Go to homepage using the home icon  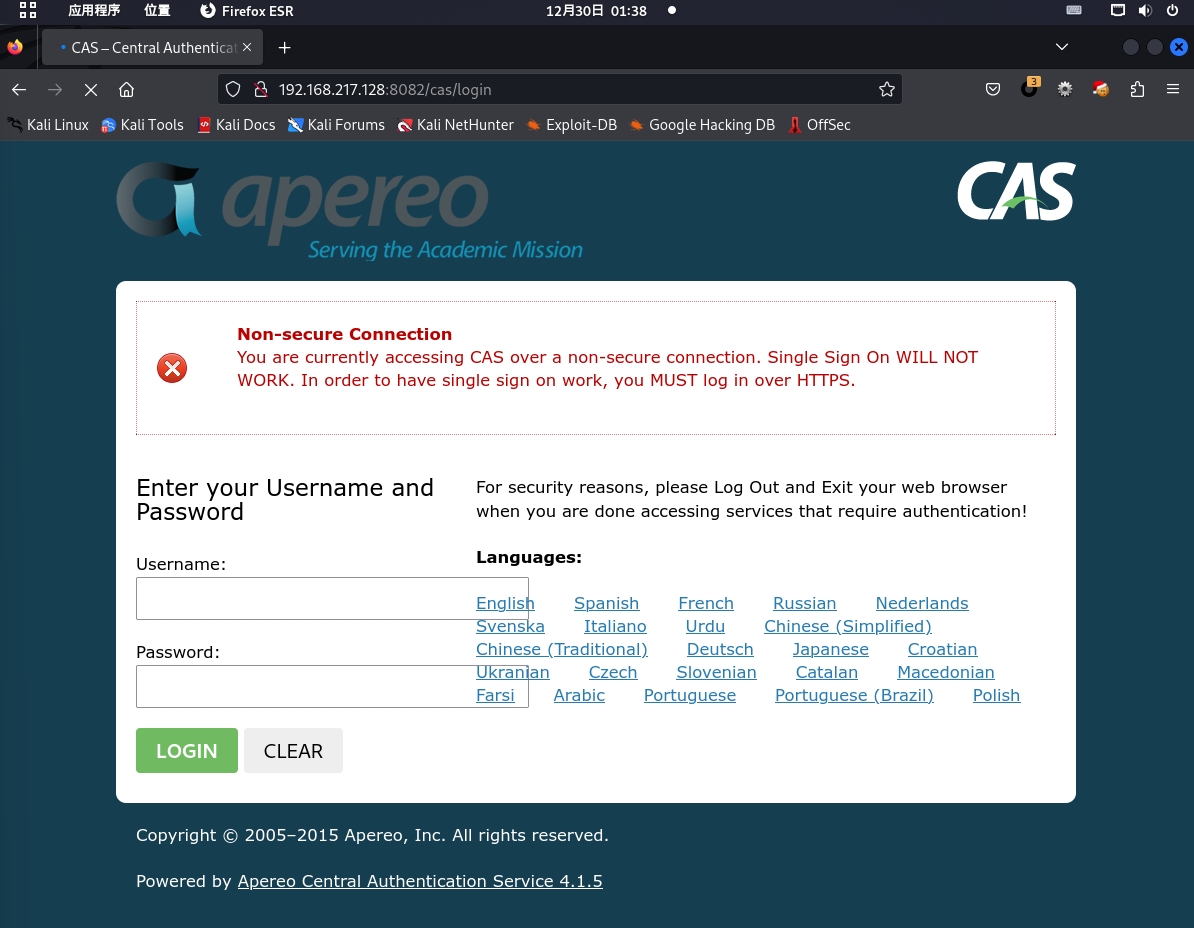point(126,89)
